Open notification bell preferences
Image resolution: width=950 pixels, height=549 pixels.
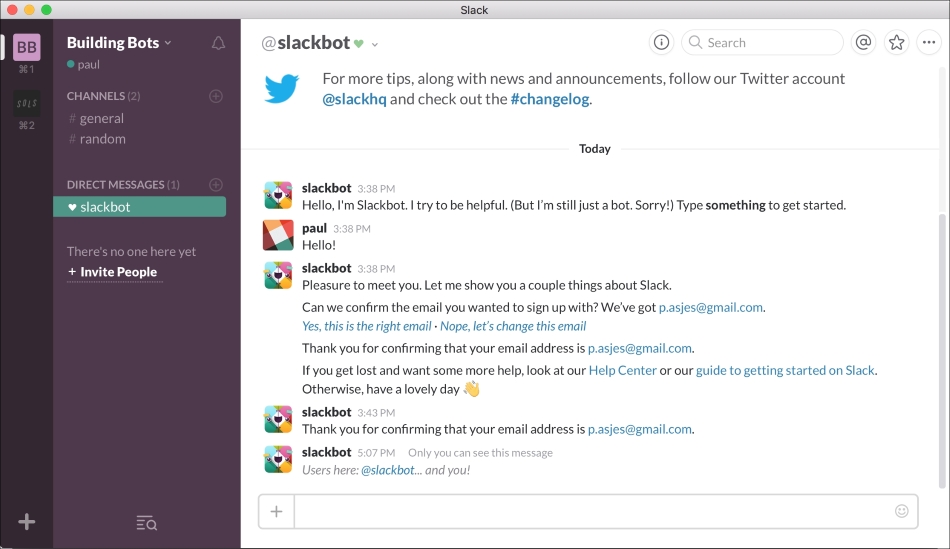(x=218, y=43)
